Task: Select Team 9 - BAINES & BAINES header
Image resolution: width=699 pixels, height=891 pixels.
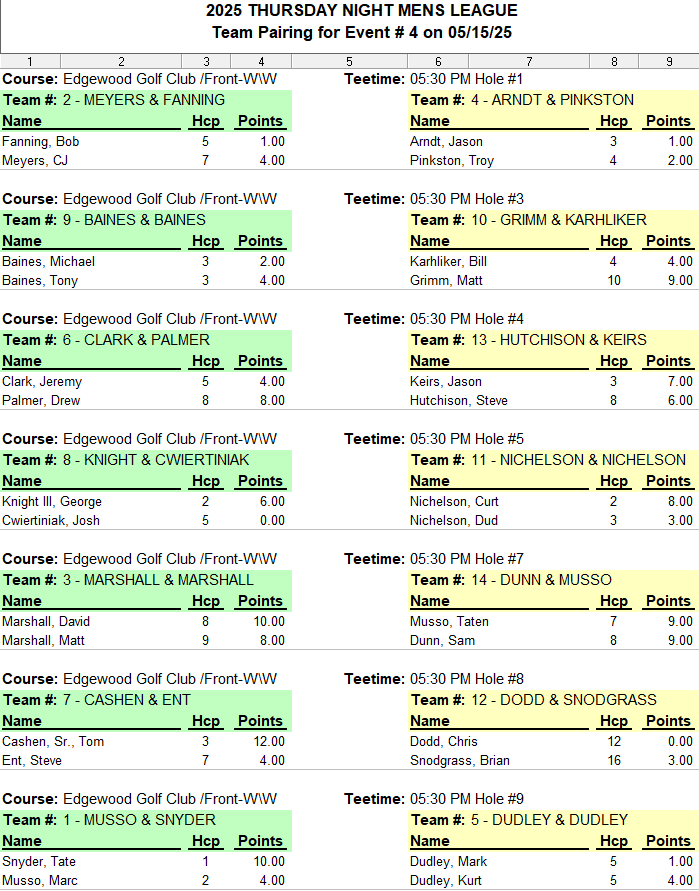Action: coord(146,220)
